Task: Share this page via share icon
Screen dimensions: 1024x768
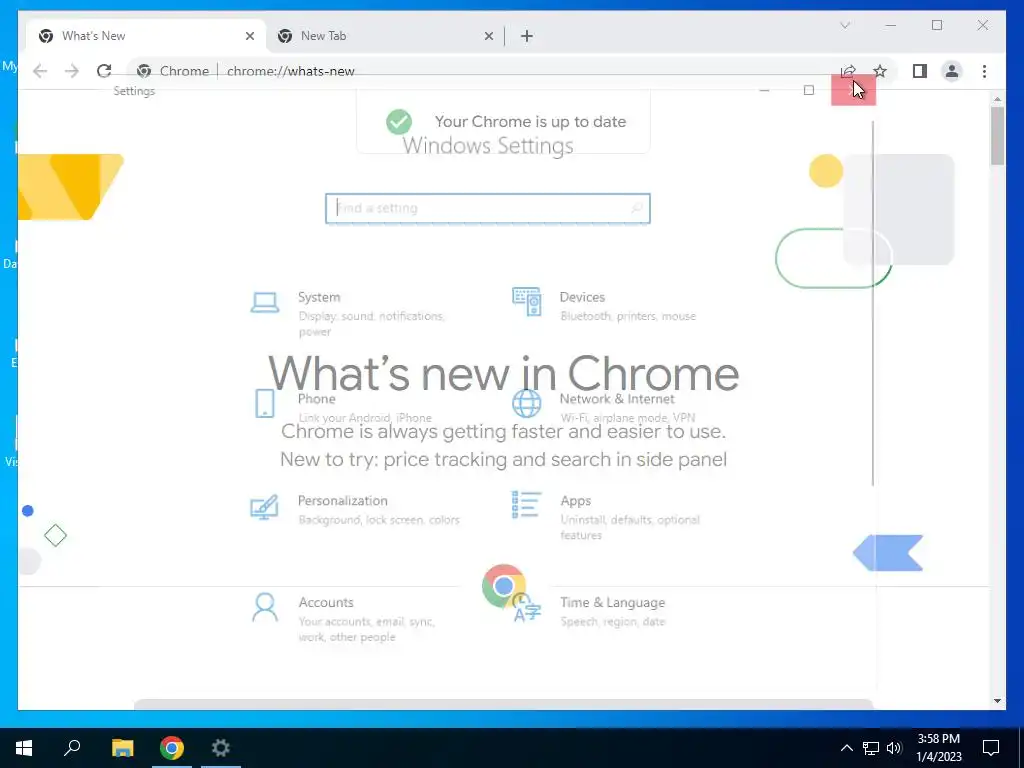Action: [848, 71]
